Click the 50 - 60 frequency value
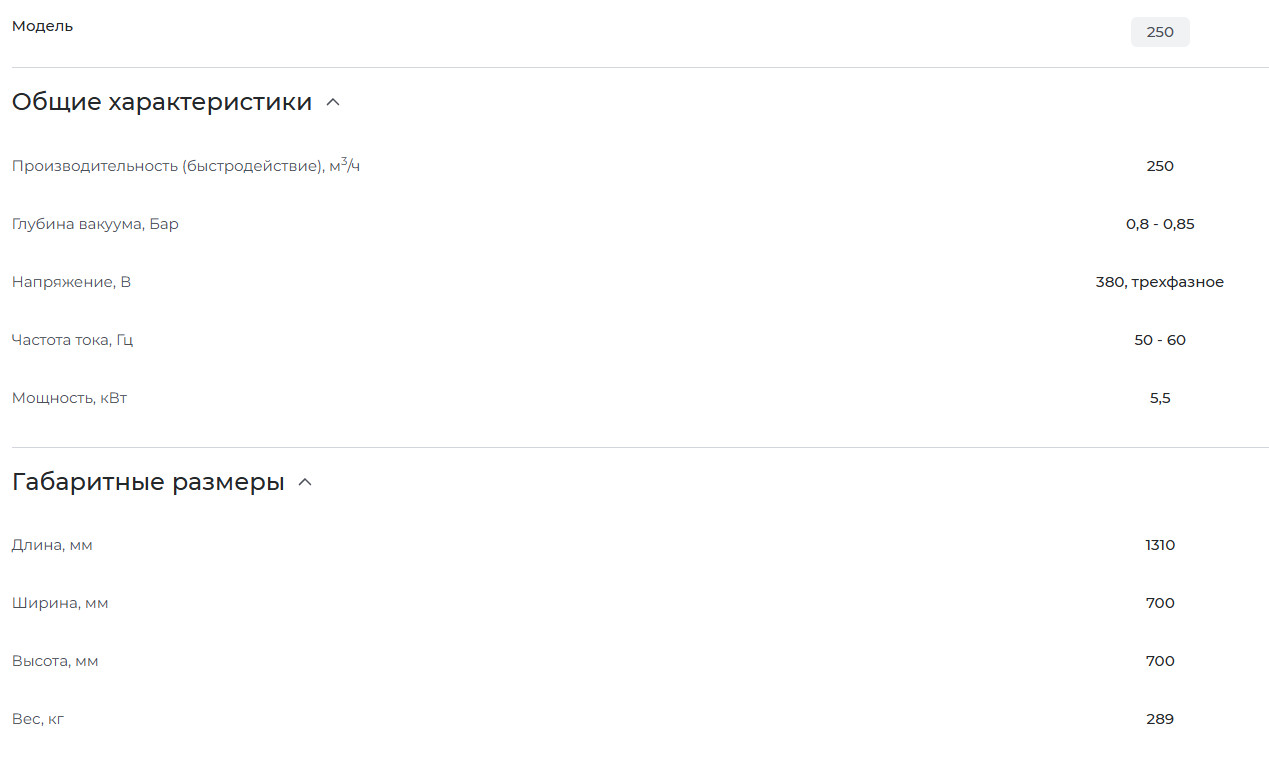The height and width of the screenshot is (774, 1269). (1160, 340)
